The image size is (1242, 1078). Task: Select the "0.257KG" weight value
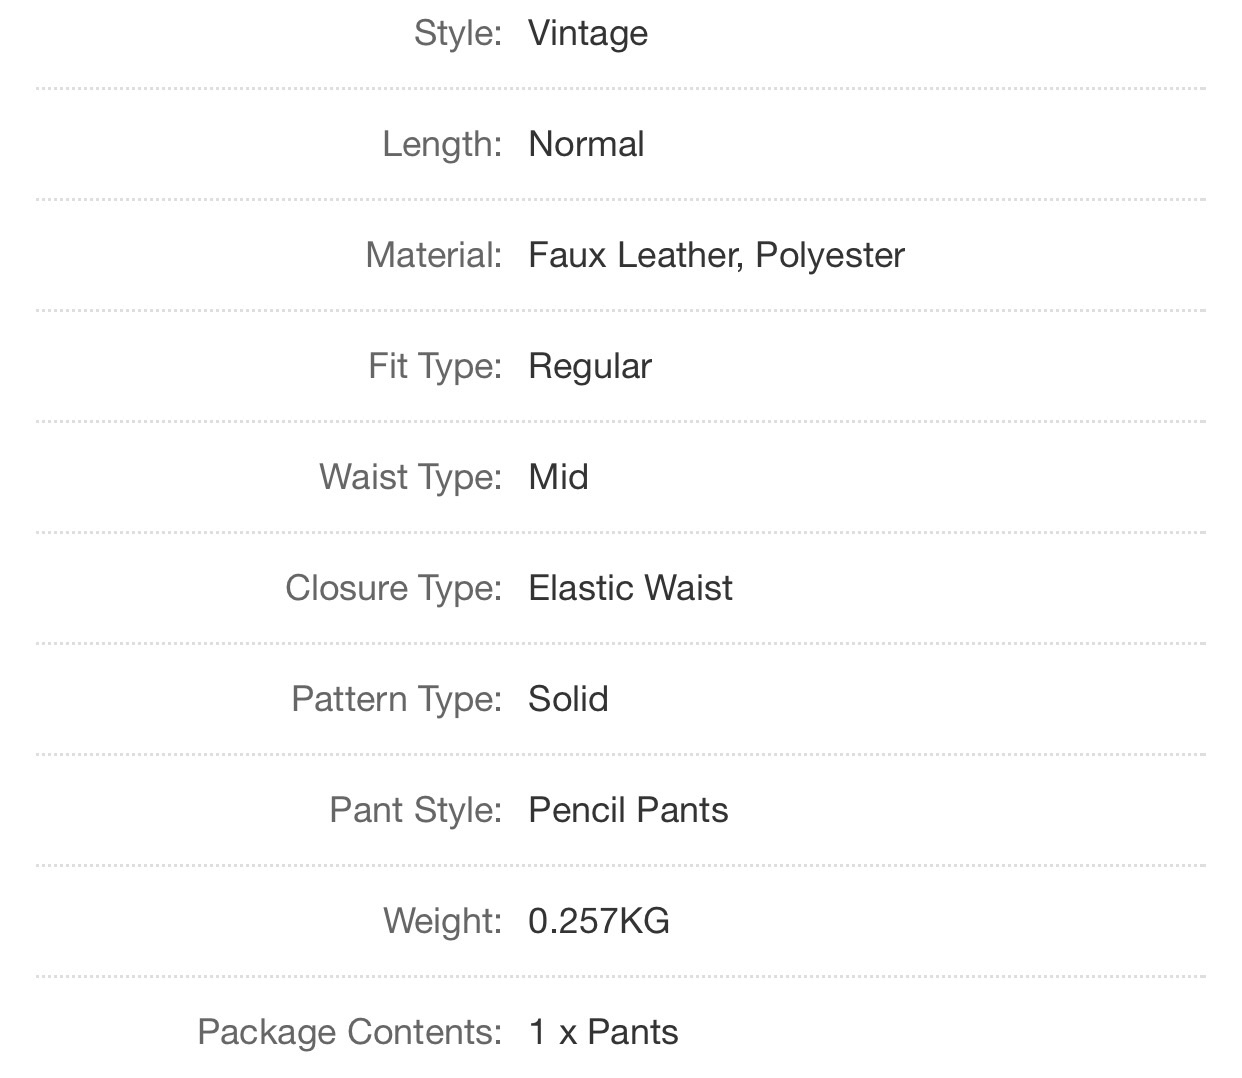pyautogui.click(x=599, y=921)
